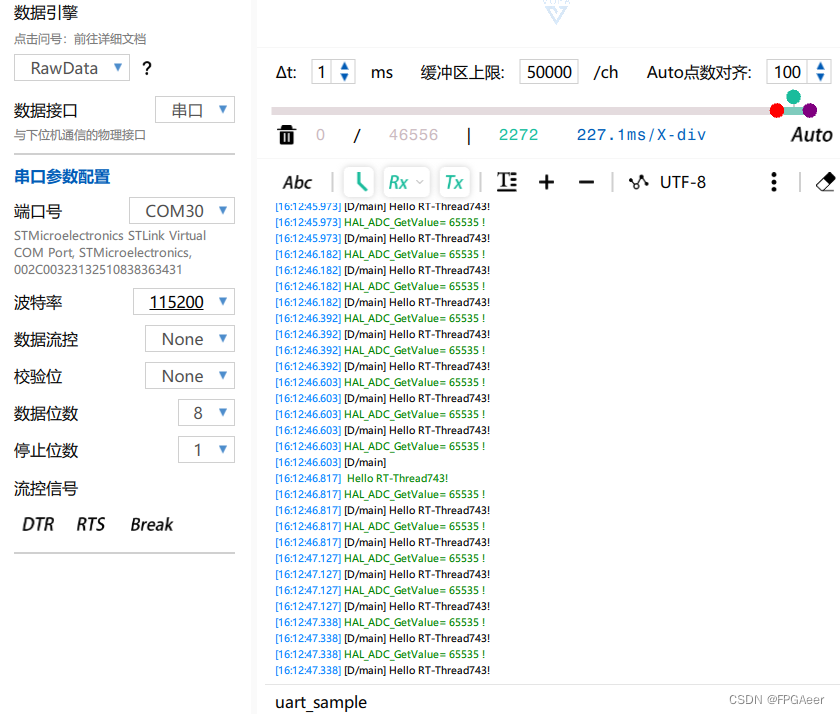Image resolution: width=840 pixels, height=714 pixels.
Task: Toggle the DTR flow control signal
Action: [x=37, y=524]
